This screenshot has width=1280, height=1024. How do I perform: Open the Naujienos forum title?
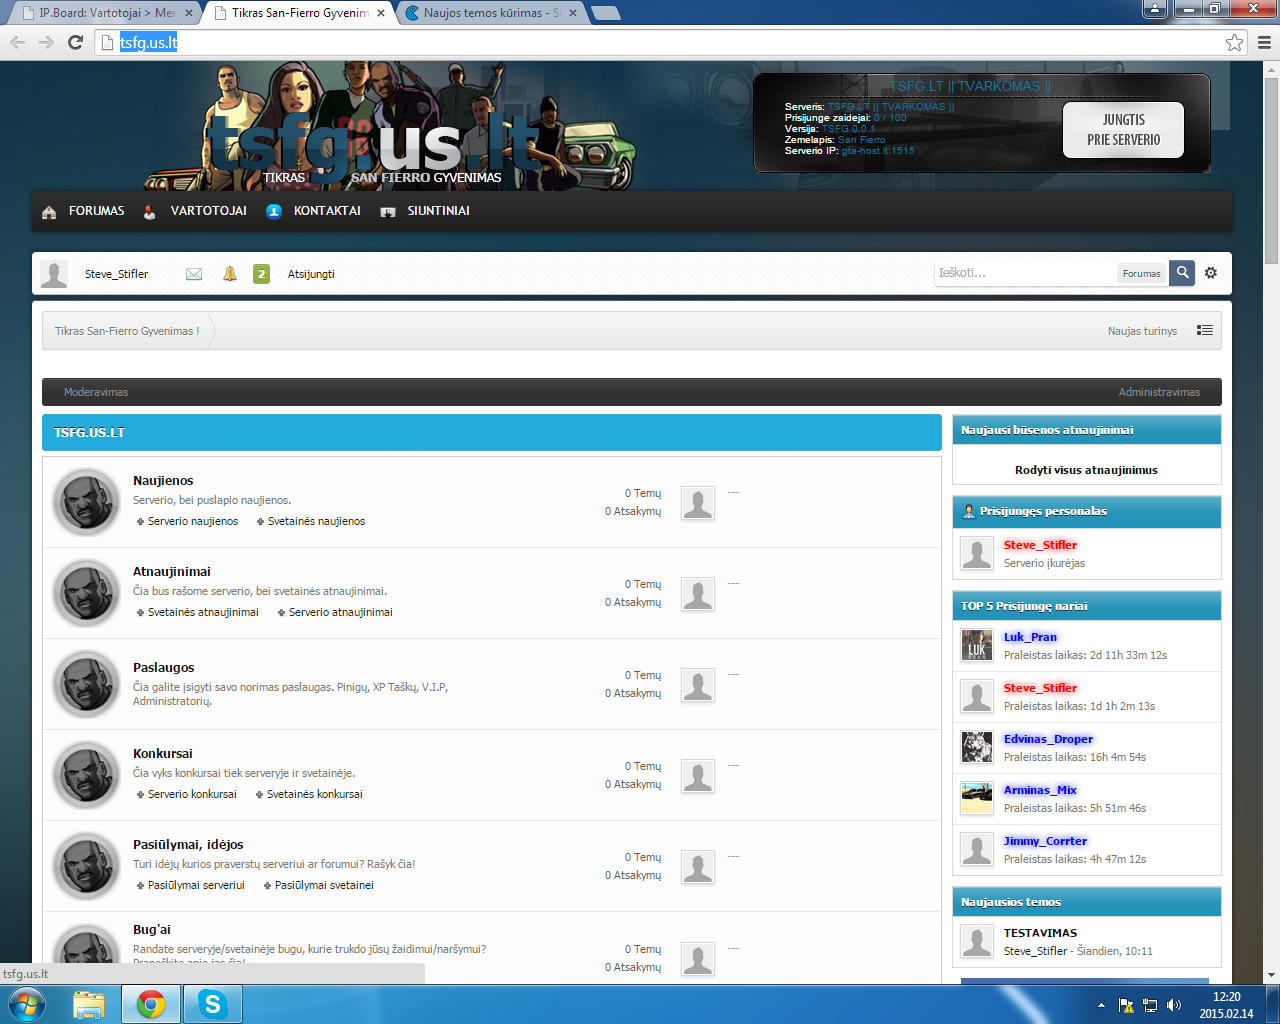(163, 481)
